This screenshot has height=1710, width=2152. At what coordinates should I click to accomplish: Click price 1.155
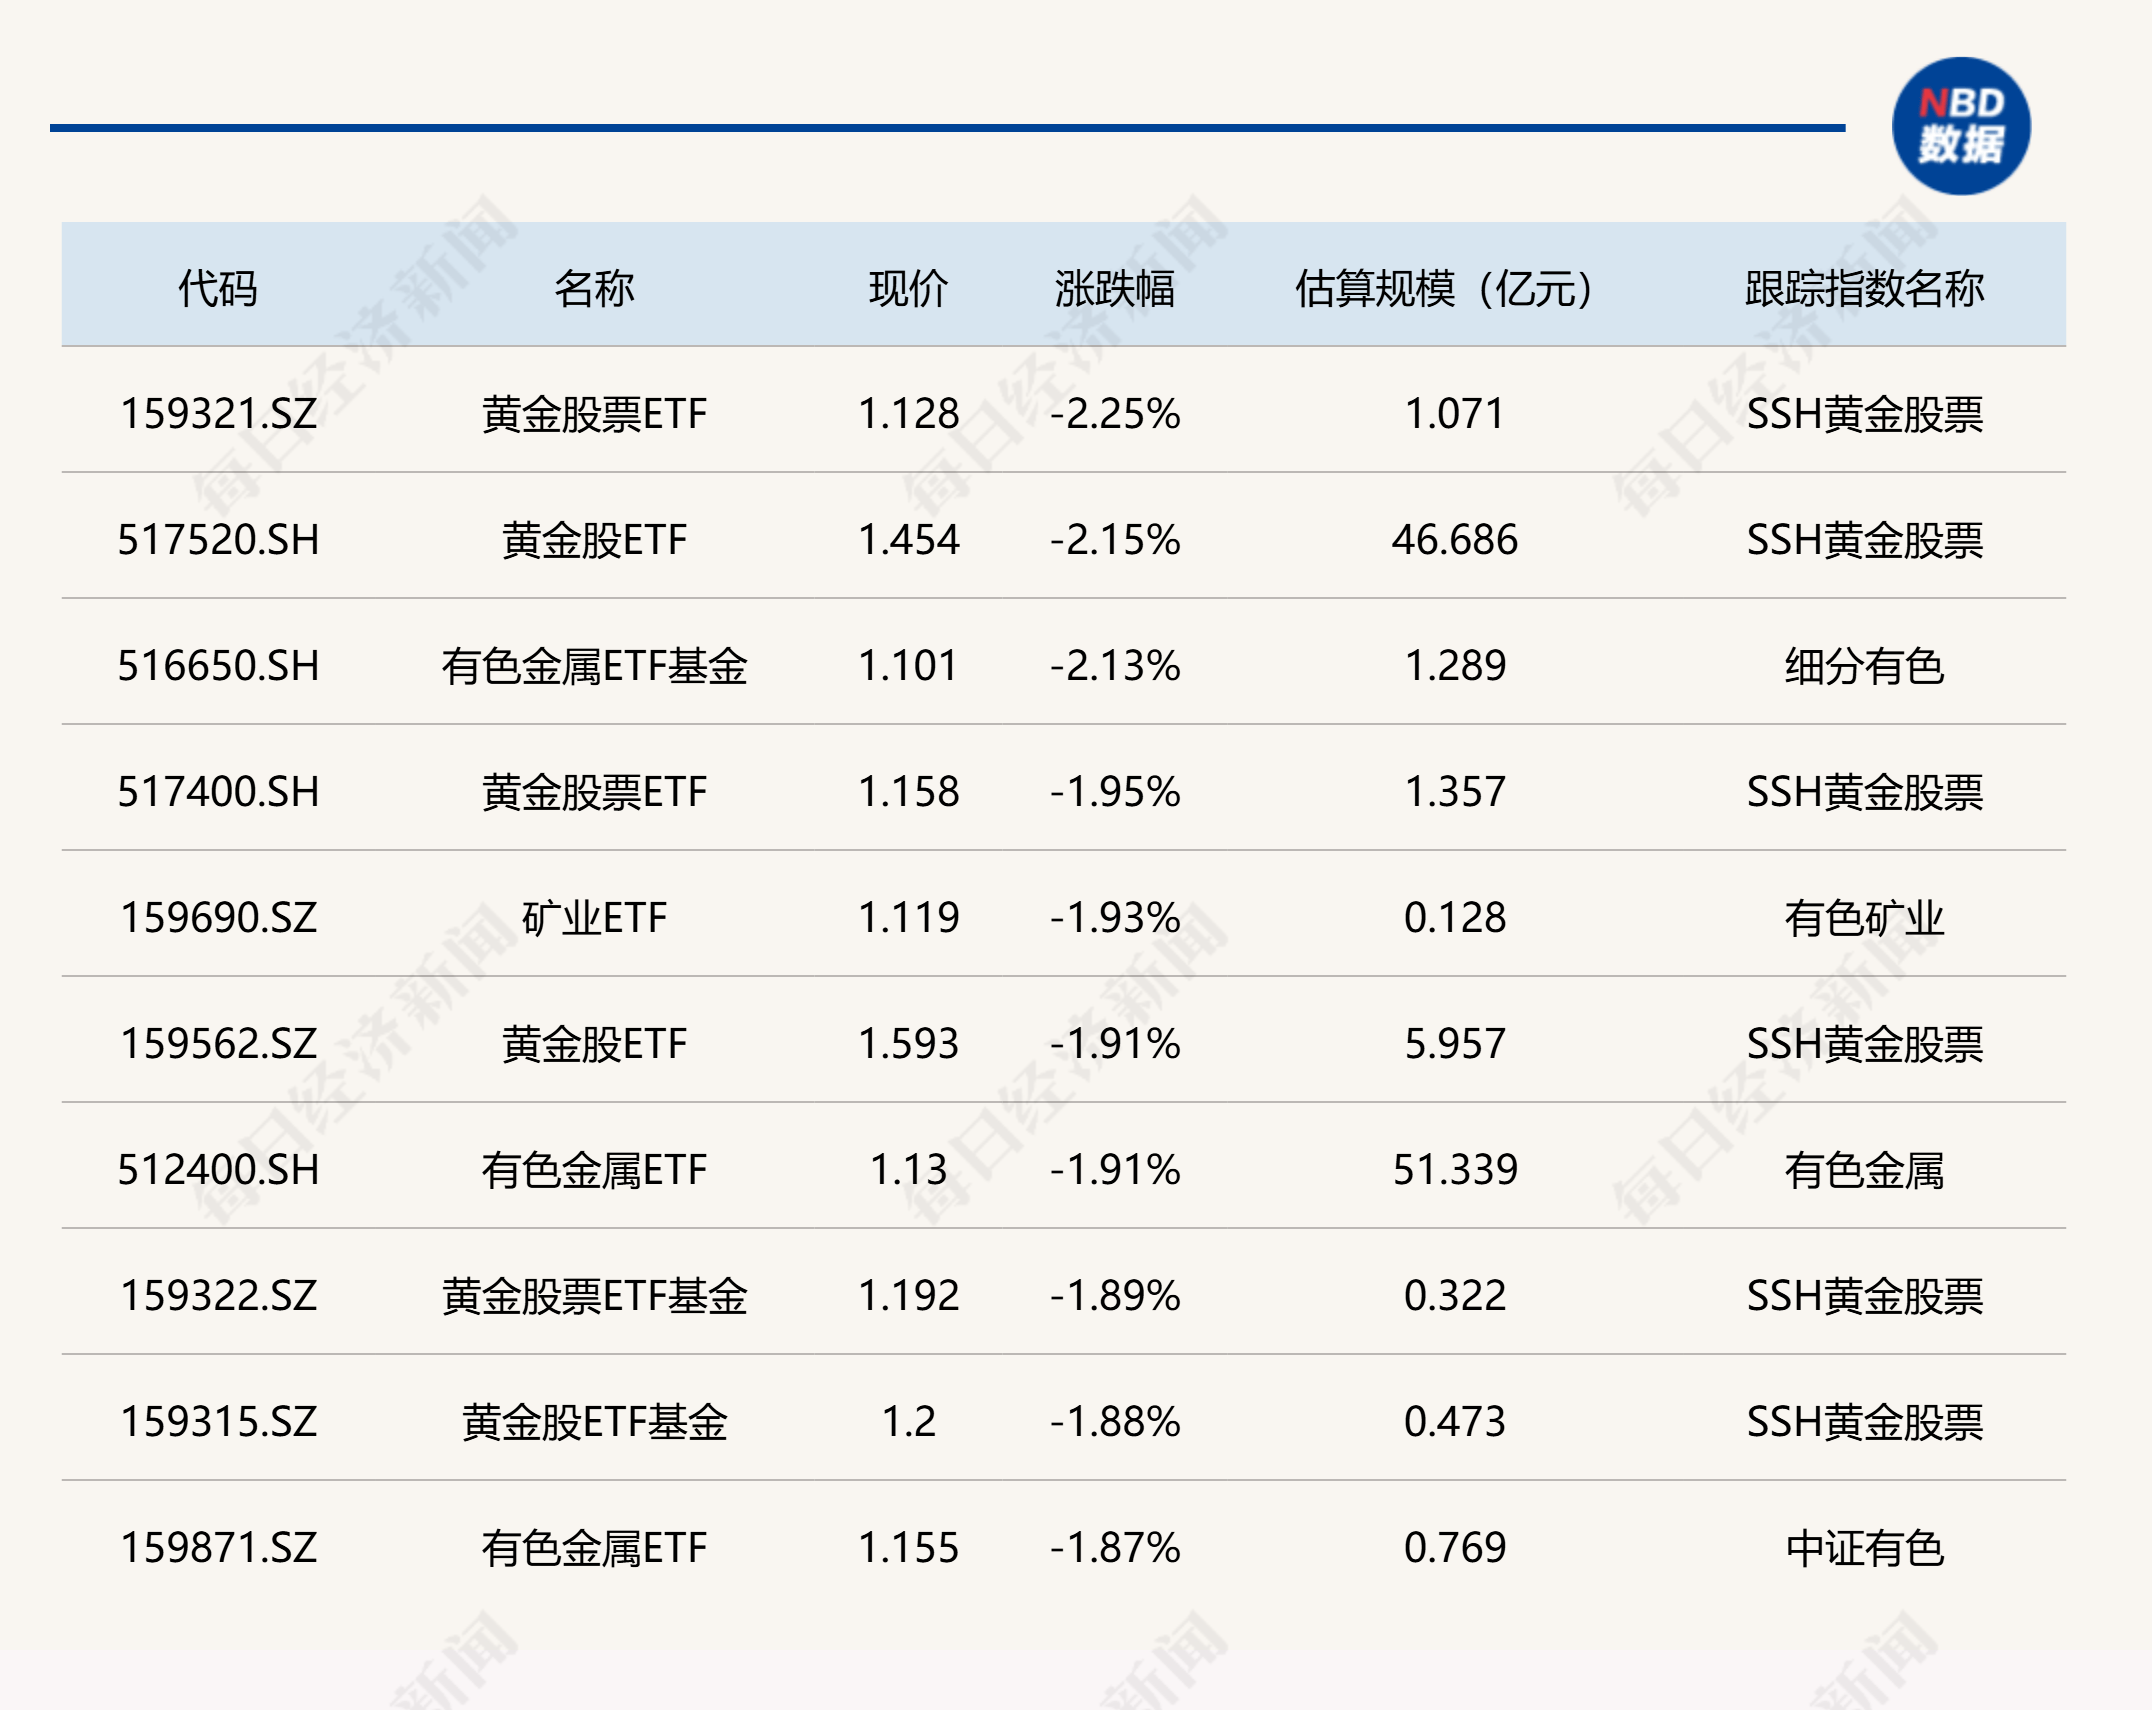coord(908,1548)
